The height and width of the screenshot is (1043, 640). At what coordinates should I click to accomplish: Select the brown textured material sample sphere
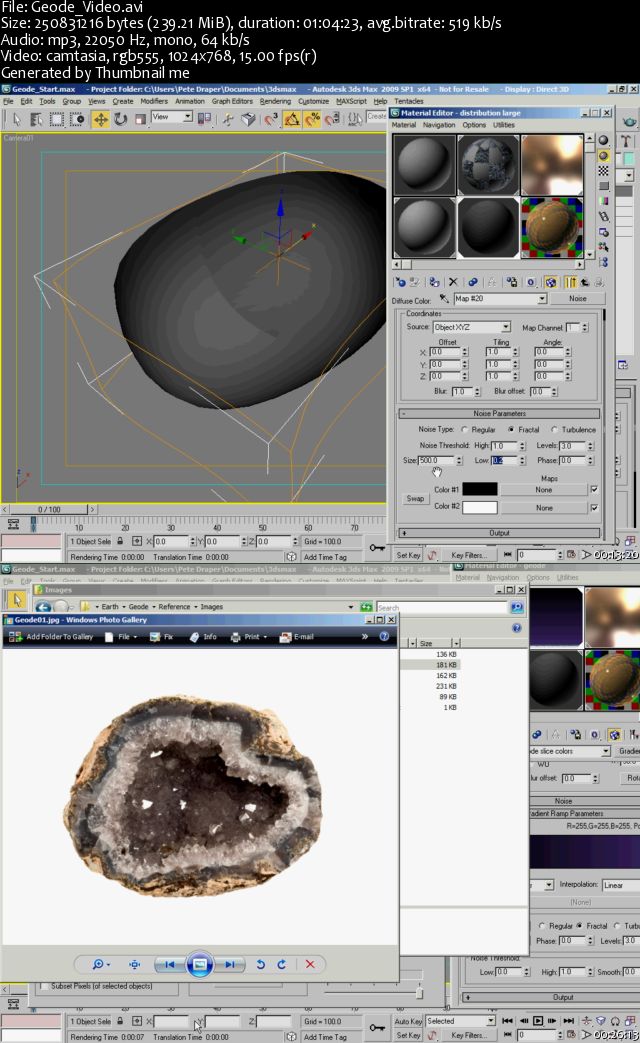552,227
